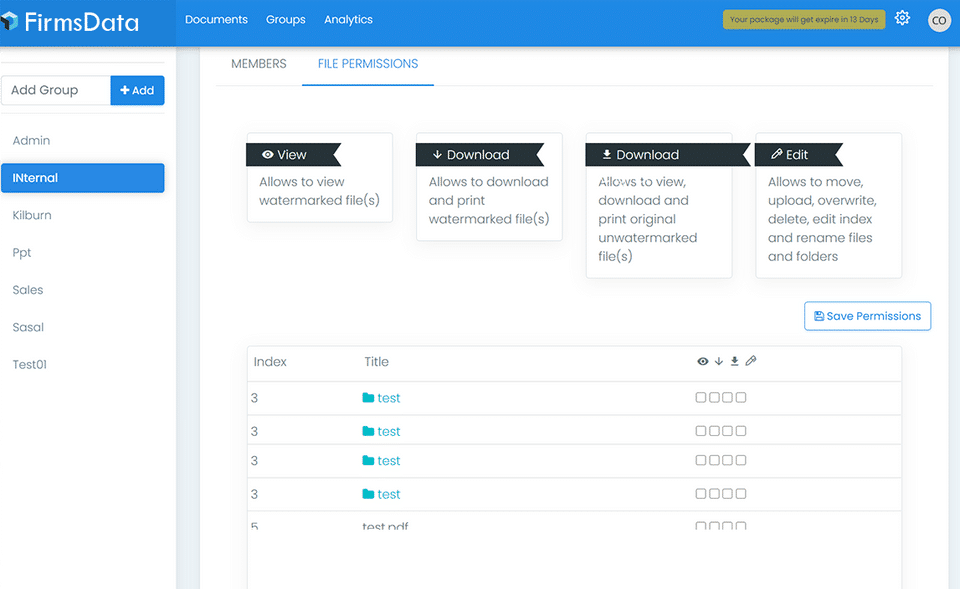
Task: Open the Test01 group
Action: pyautogui.click(x=83, y=364)
